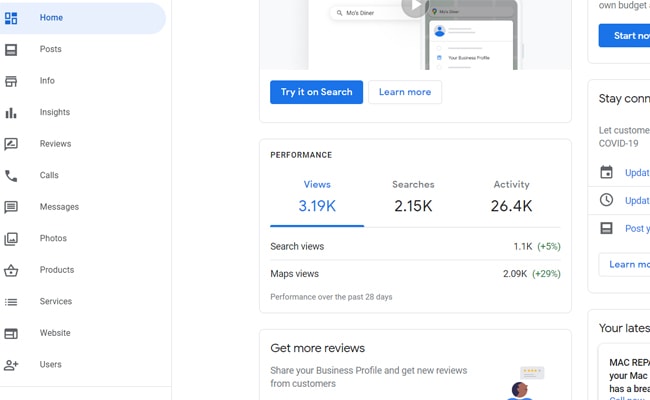
Task: Switch to the Views performance tab
Action: [x=317, y=197]
